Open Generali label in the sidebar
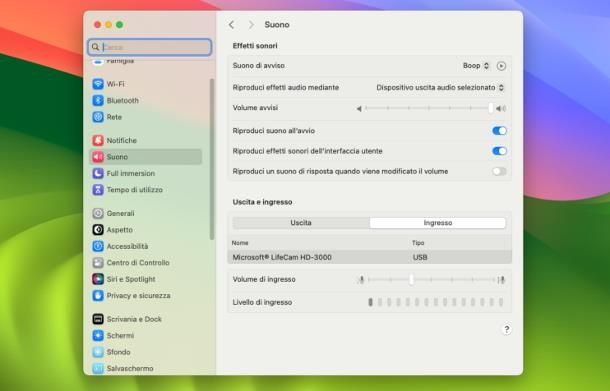This screenshot has height=391, width=610. (120, 213)
